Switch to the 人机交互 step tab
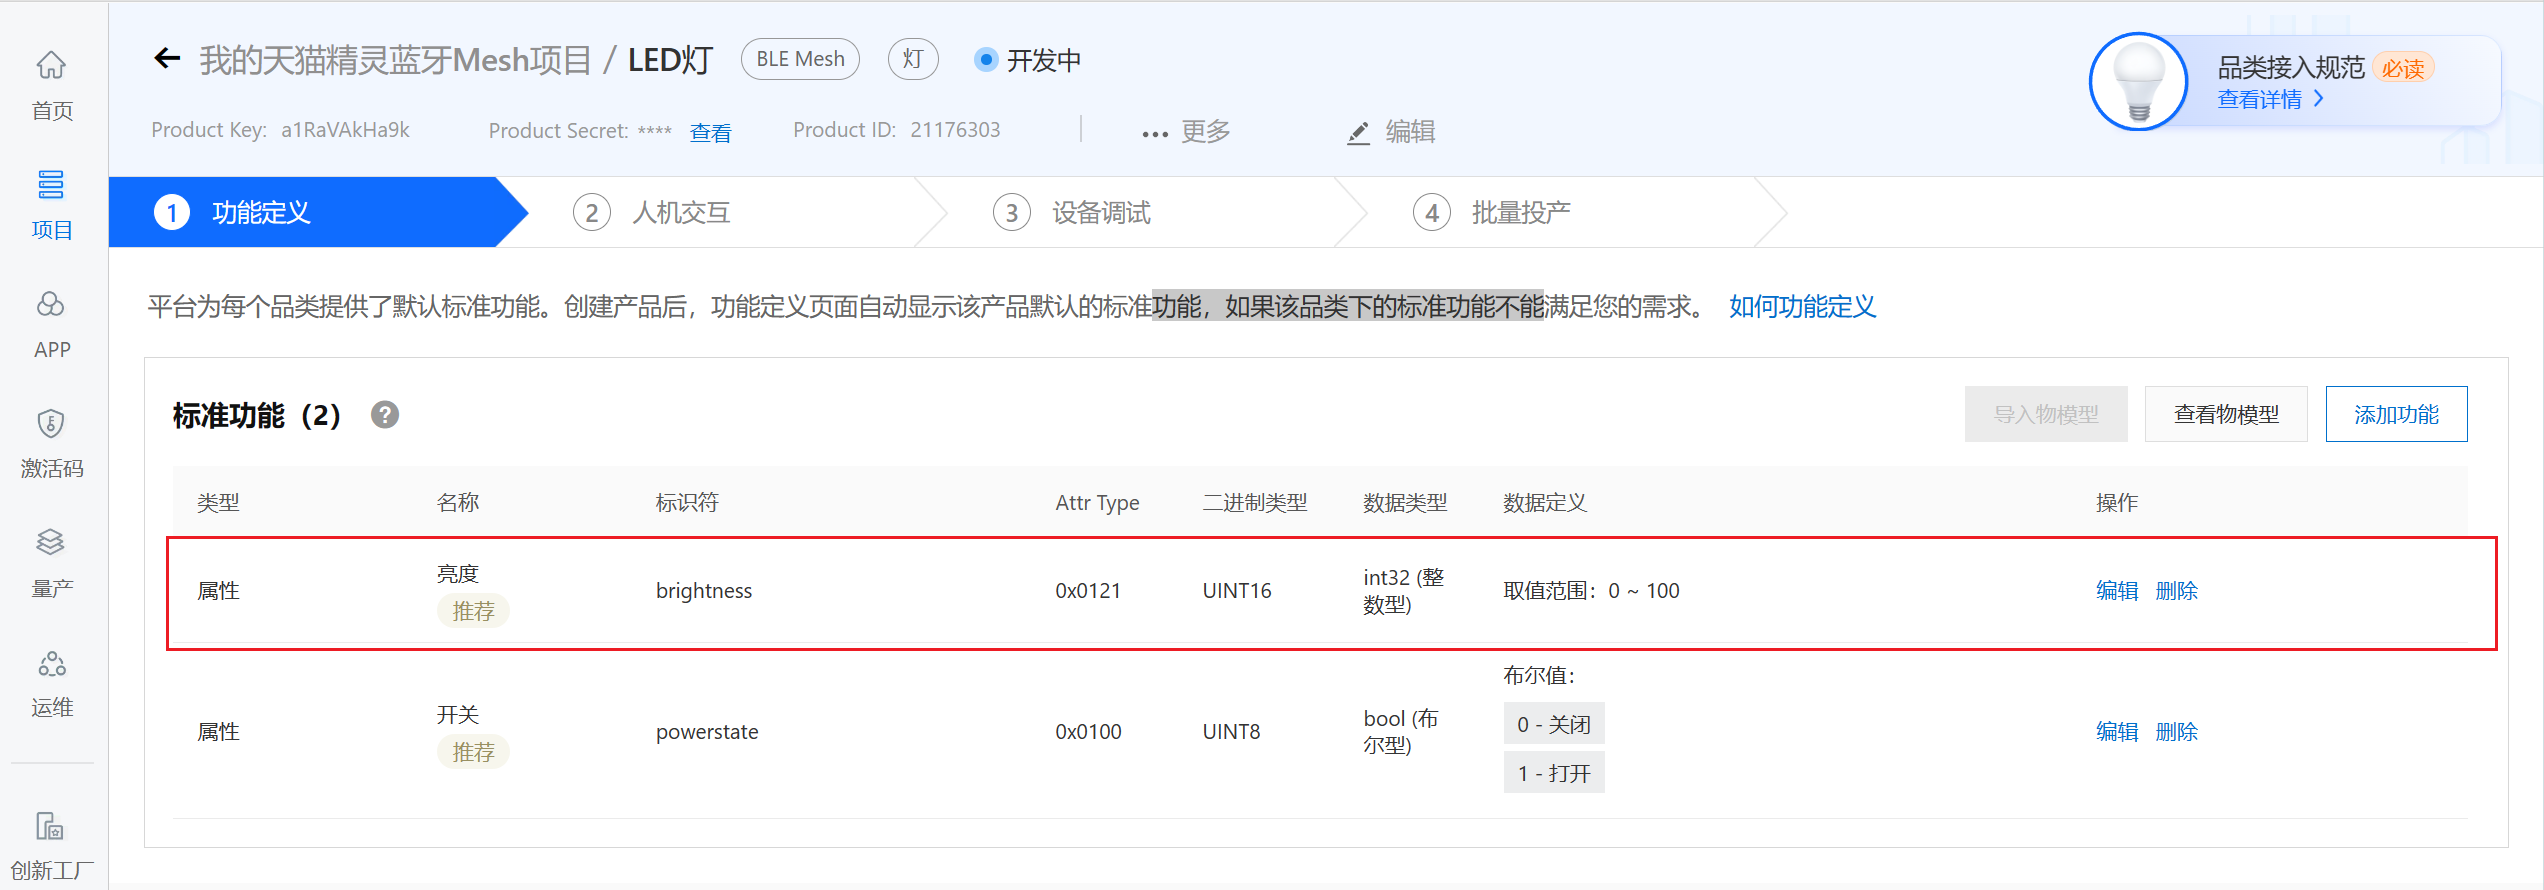 (x=680, y=213)
